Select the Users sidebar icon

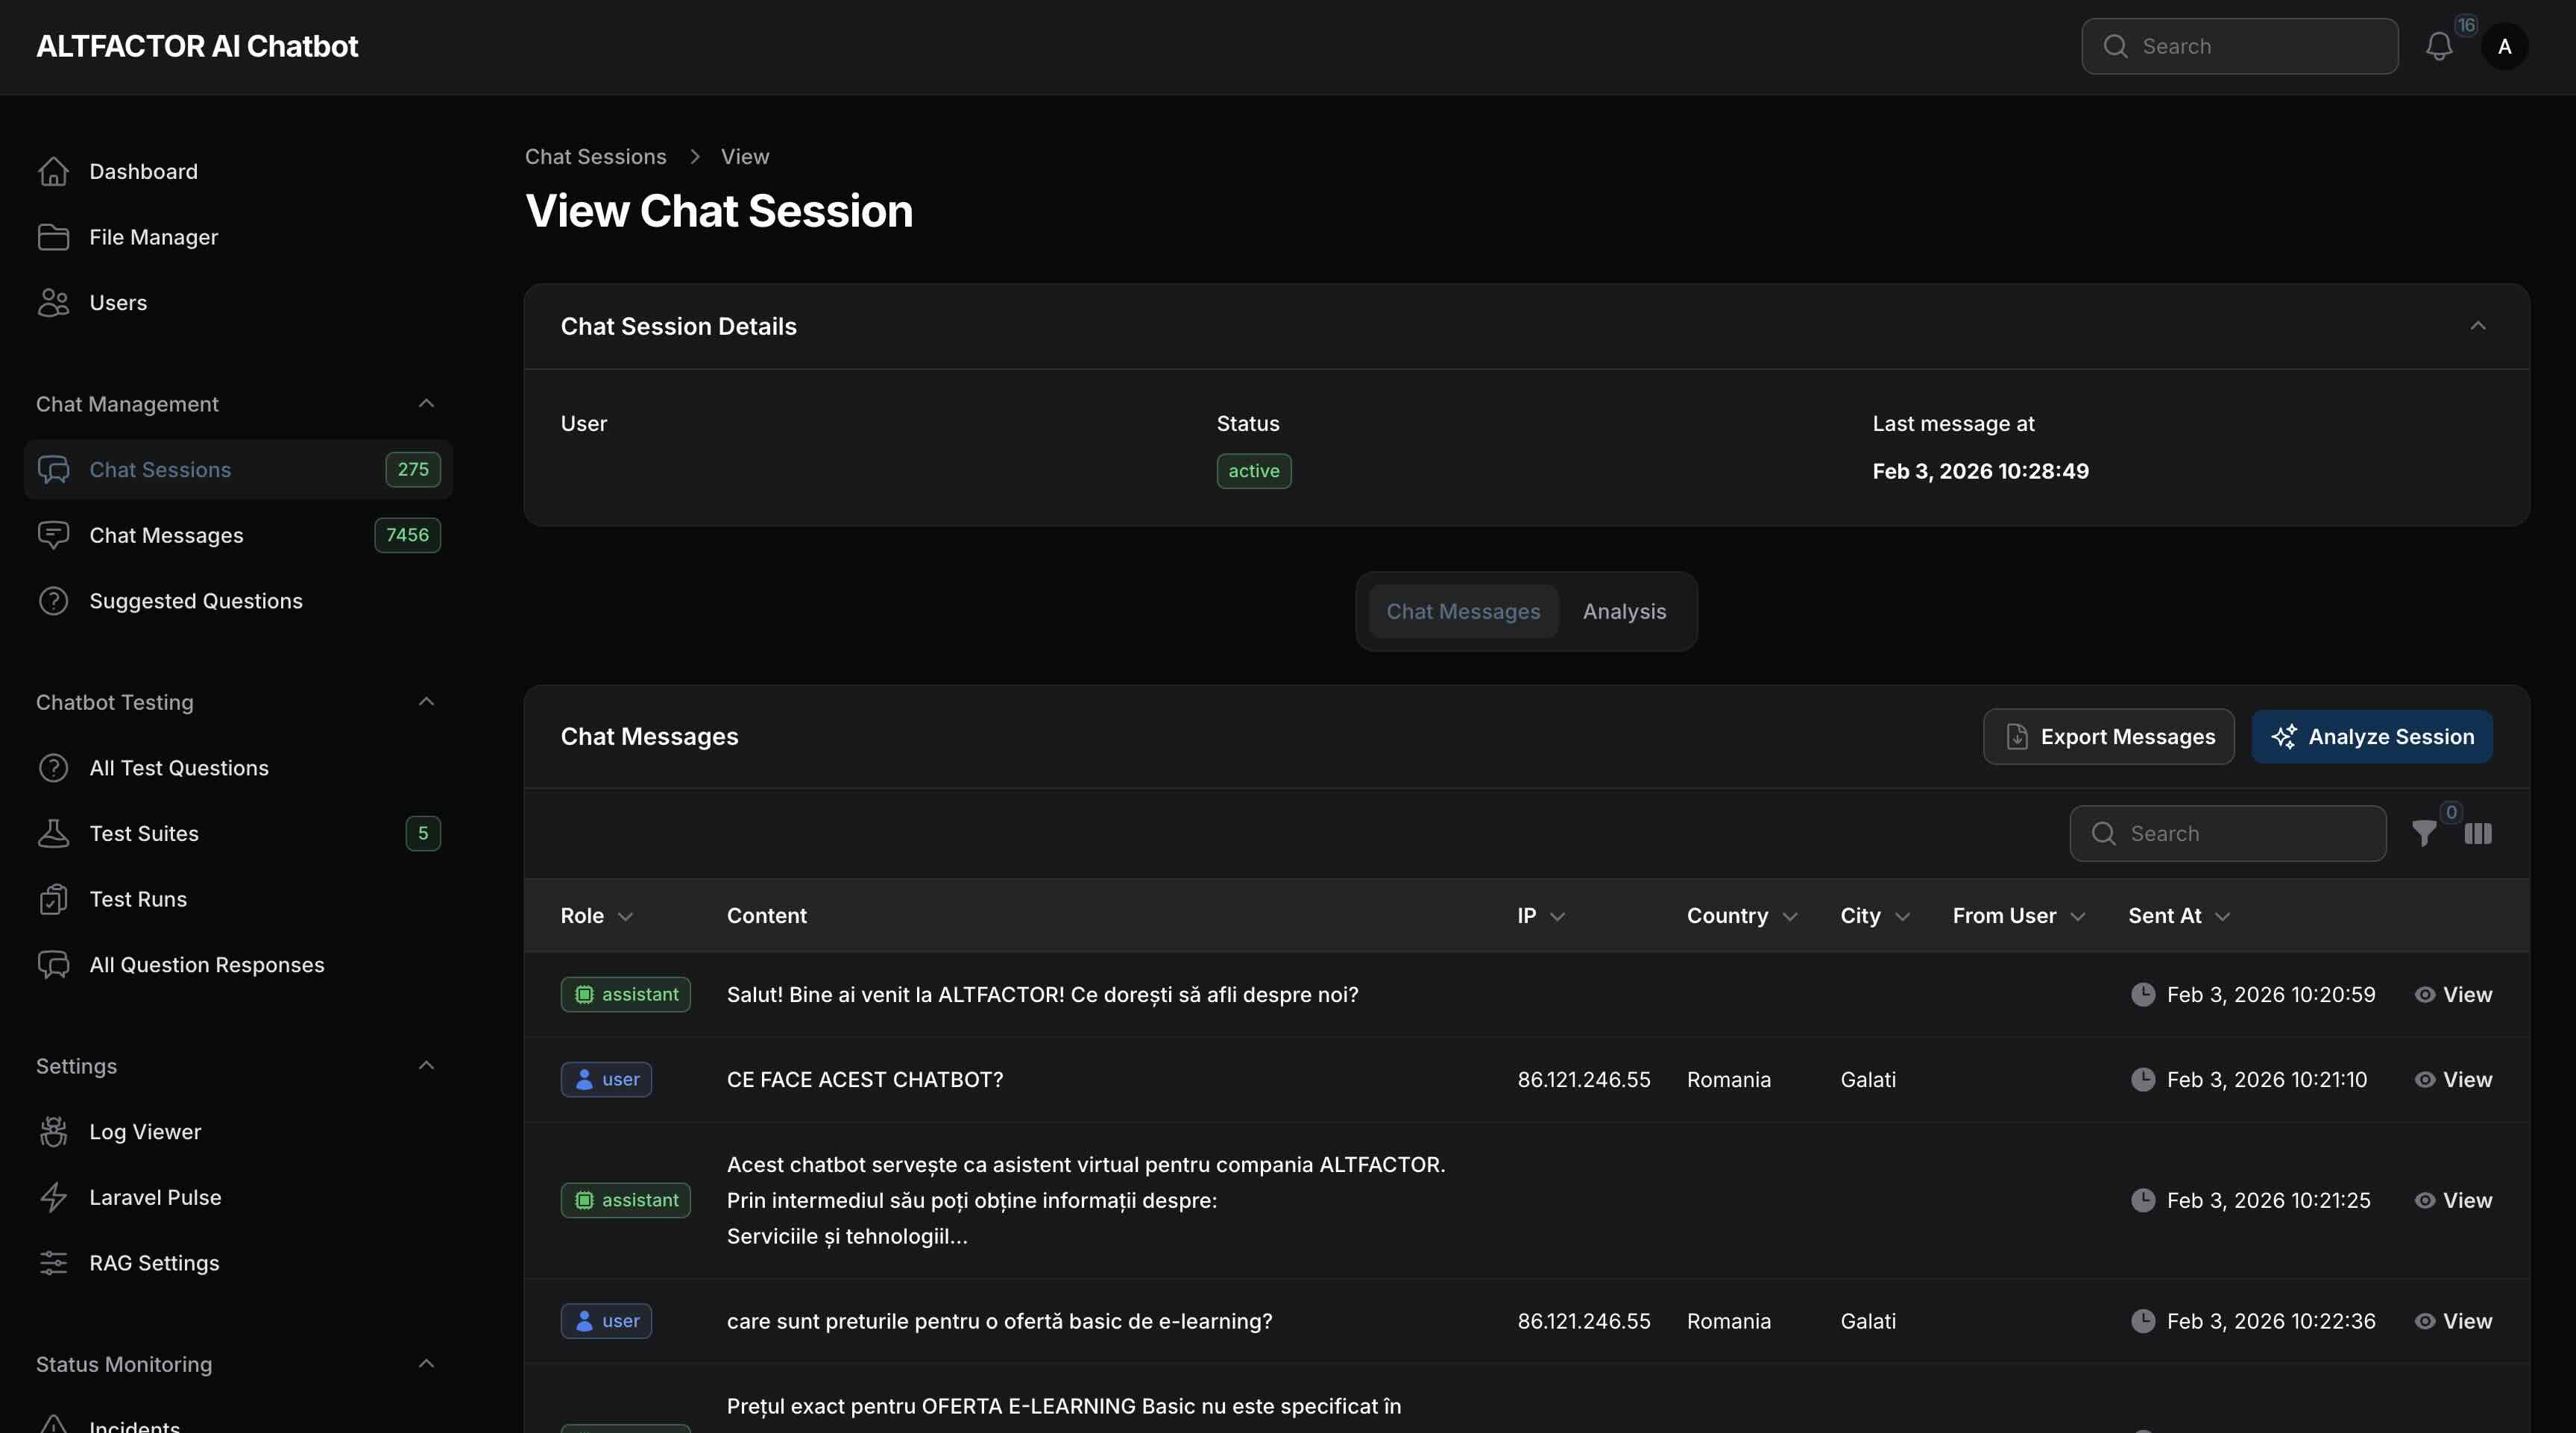(x=54, y=303)
